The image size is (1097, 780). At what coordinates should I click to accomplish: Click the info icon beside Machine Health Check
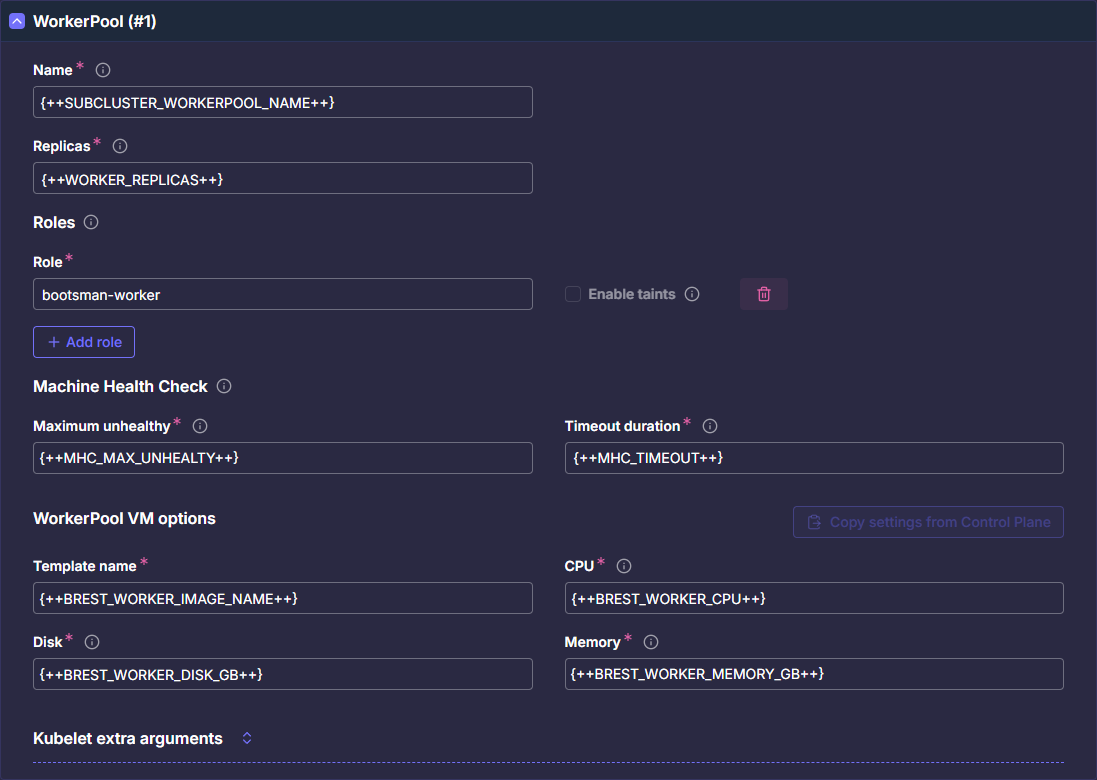(x=224, y=386)
